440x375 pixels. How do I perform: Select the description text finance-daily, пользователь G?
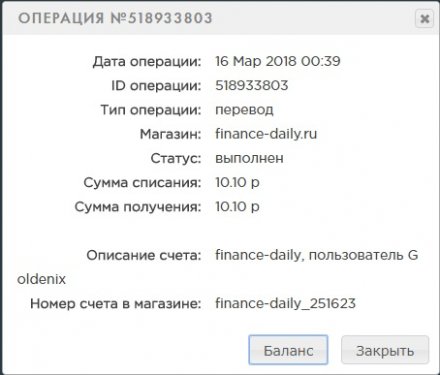point(317,255)
